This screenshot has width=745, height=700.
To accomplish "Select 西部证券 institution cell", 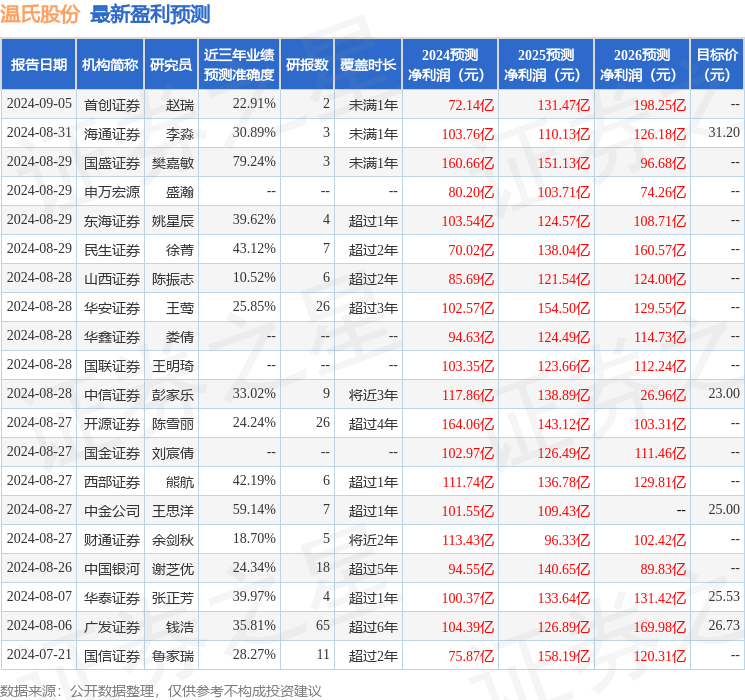I will tap(112, 482).
